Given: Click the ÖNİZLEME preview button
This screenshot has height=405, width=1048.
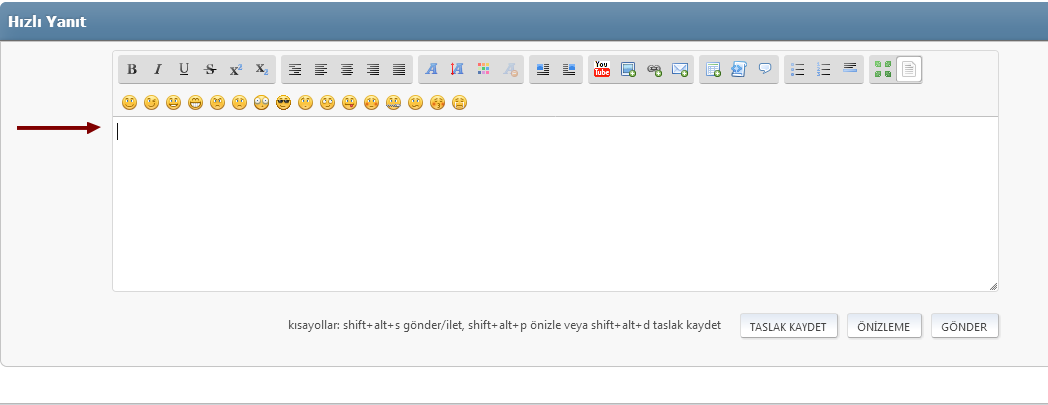Looking at the screenshot, I should point(884,326).
